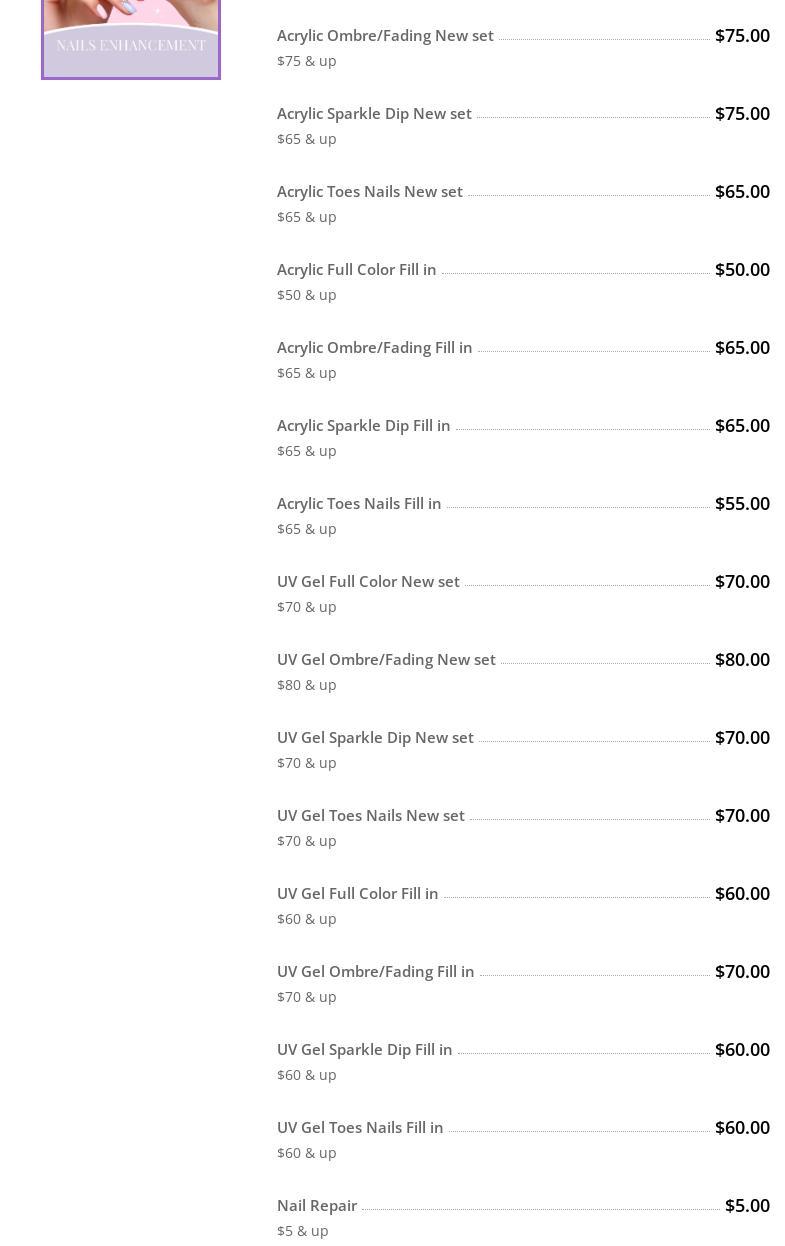Select the Acrylic Ombre/Fading New set service
The height and width of the screenshot is (1246, 785).
click(x=385, y=36)
